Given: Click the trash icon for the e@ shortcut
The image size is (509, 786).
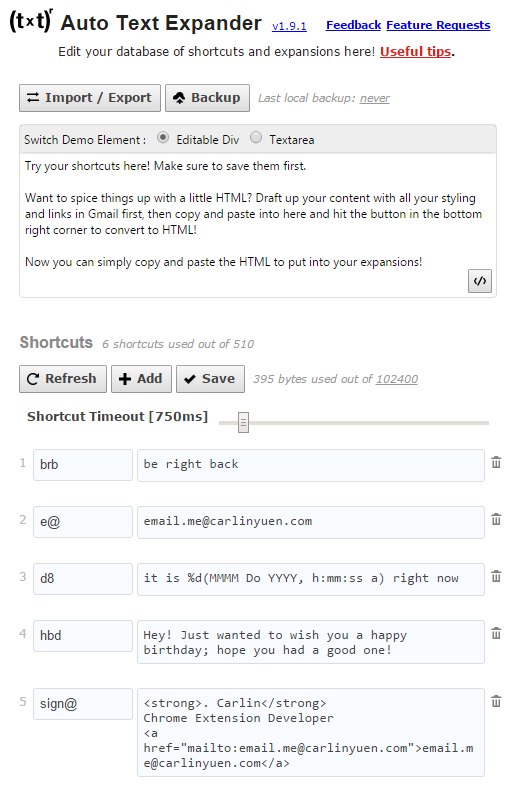Looking at the screenshot, I should pyautogui.click(x=495, y=519).
